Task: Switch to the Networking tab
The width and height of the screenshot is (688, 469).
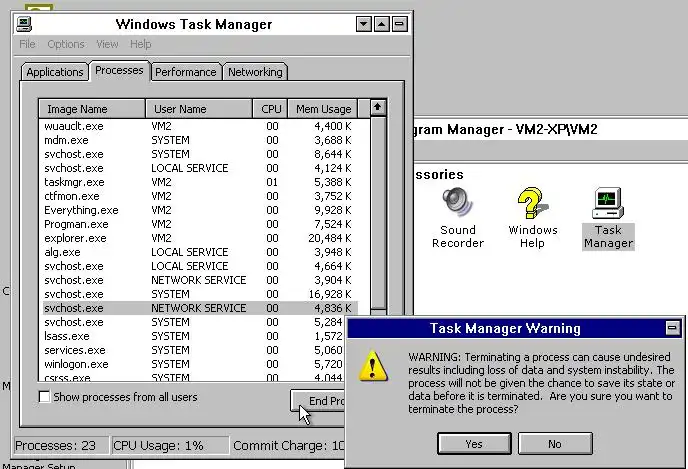Action: [255, 72]
